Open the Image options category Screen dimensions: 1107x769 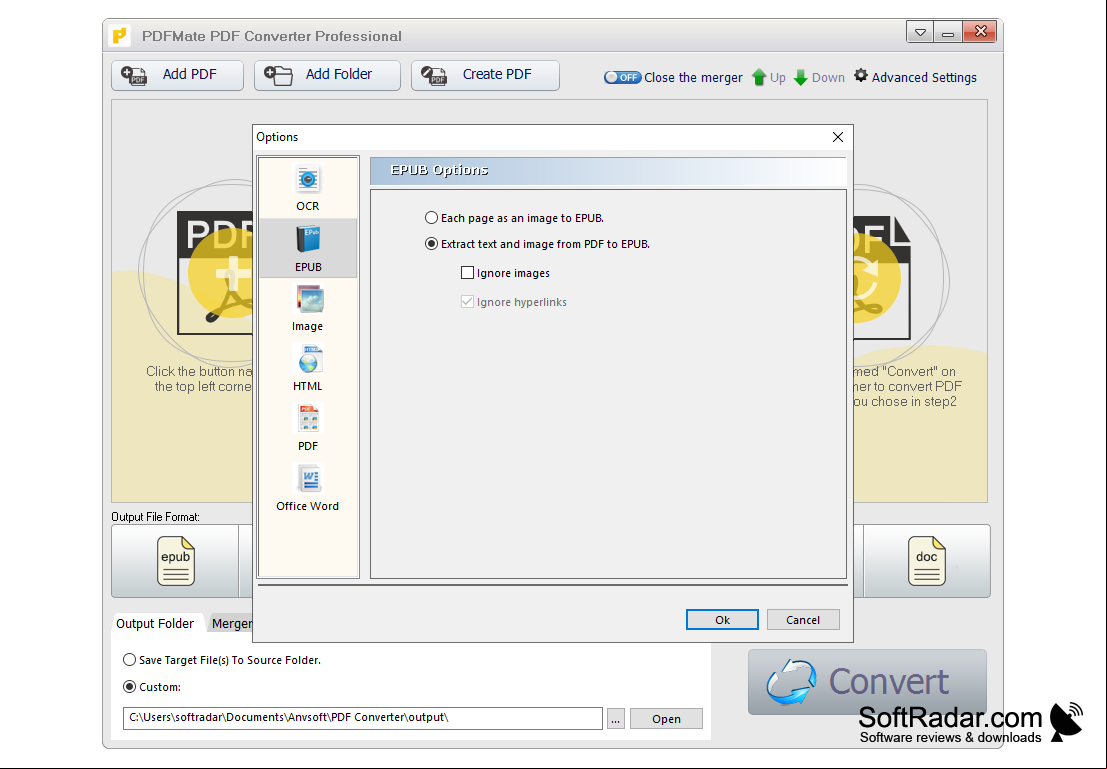pos(308,308)
